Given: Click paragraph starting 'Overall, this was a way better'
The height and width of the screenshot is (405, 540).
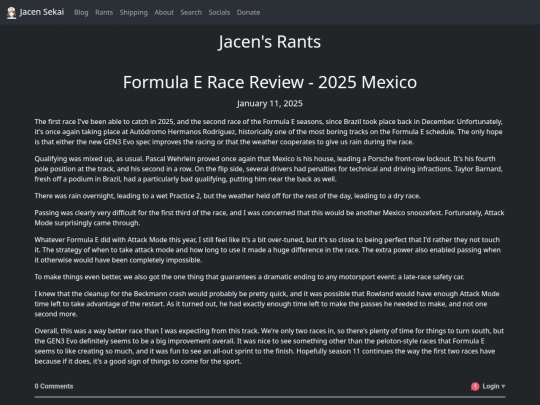Looking at the screenshot, I should [270, 346].
